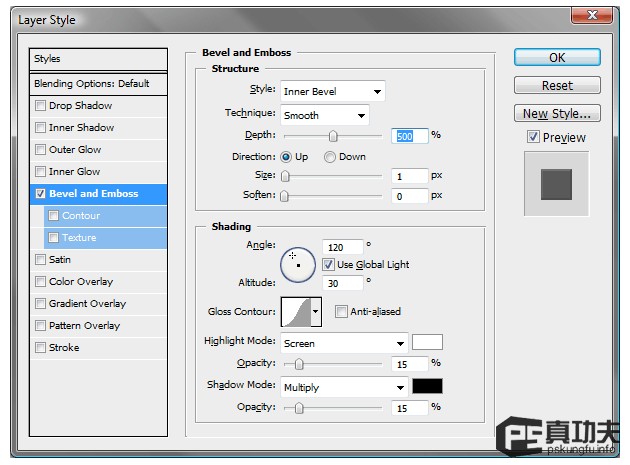630x465 pixels.
Task: Click the Altitude value input field
Action: click(343, 283)
